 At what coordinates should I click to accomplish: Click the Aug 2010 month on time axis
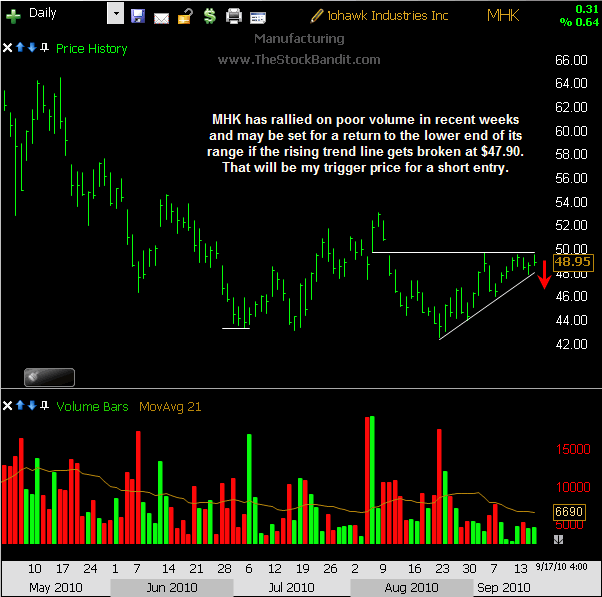pos(410,587)
